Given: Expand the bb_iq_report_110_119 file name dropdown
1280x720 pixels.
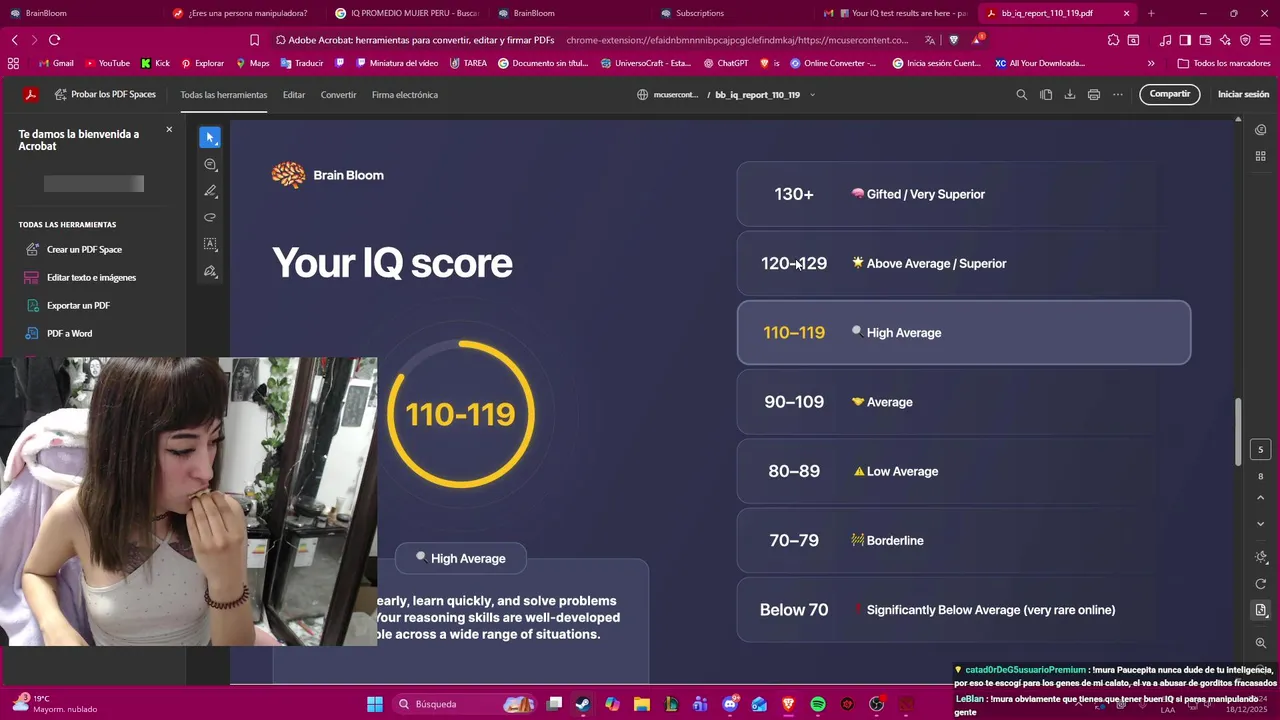Looking at the screenshot, I should [x=812, y=95].
